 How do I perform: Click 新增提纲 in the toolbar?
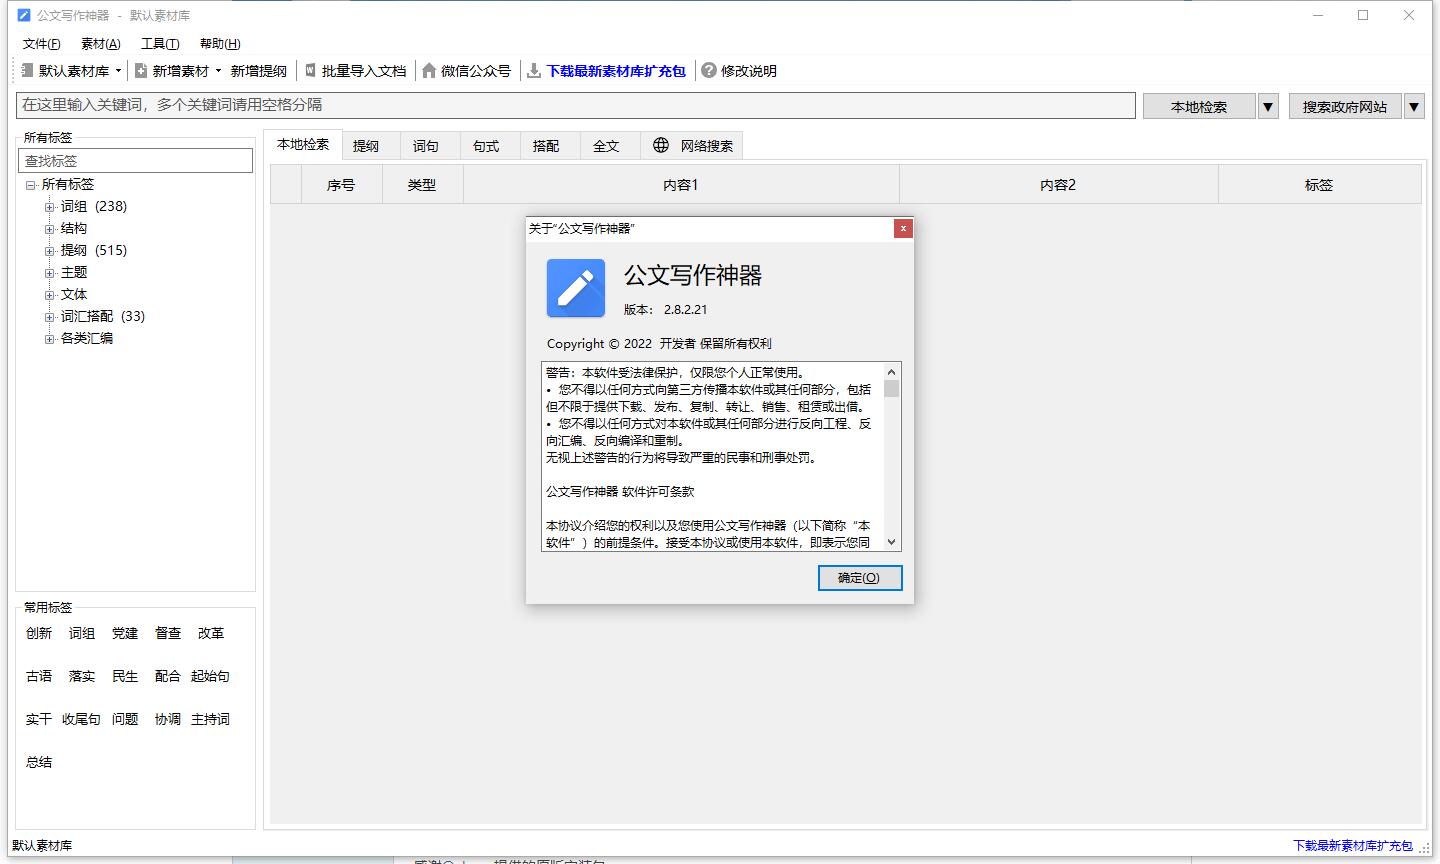(259, 71)
